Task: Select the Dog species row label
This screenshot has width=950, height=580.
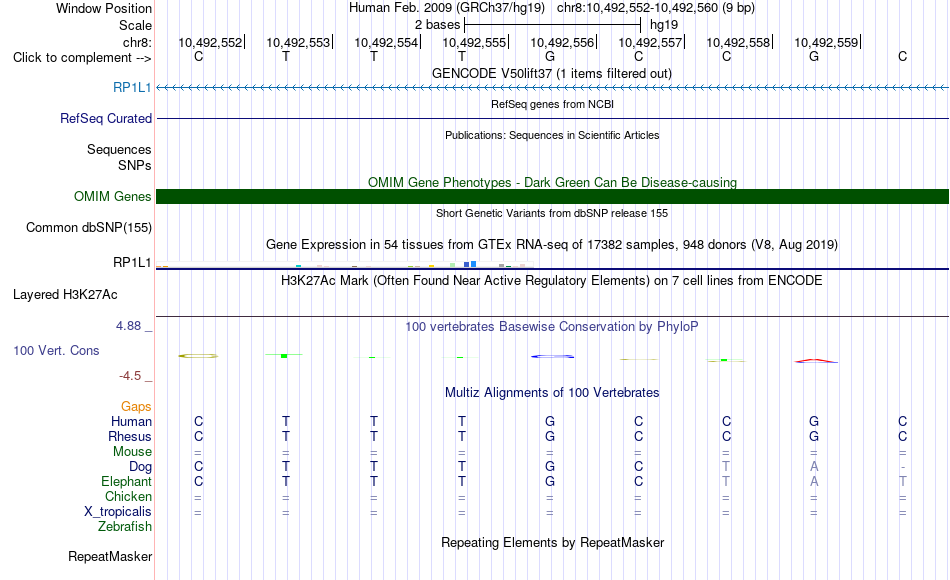Action: pos(140,466)
